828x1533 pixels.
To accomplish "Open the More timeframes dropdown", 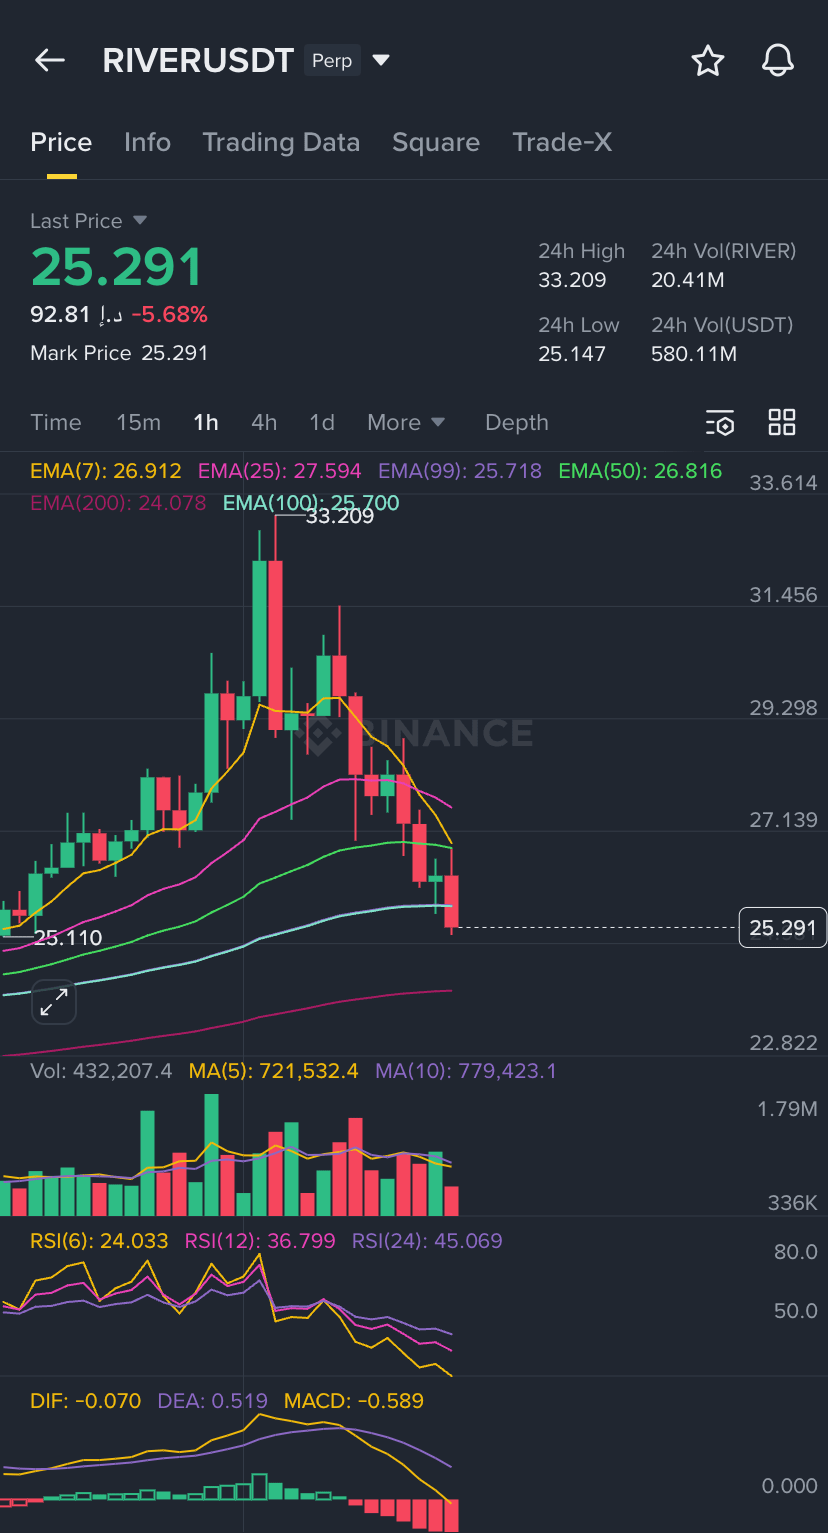I will coord(406,422).
